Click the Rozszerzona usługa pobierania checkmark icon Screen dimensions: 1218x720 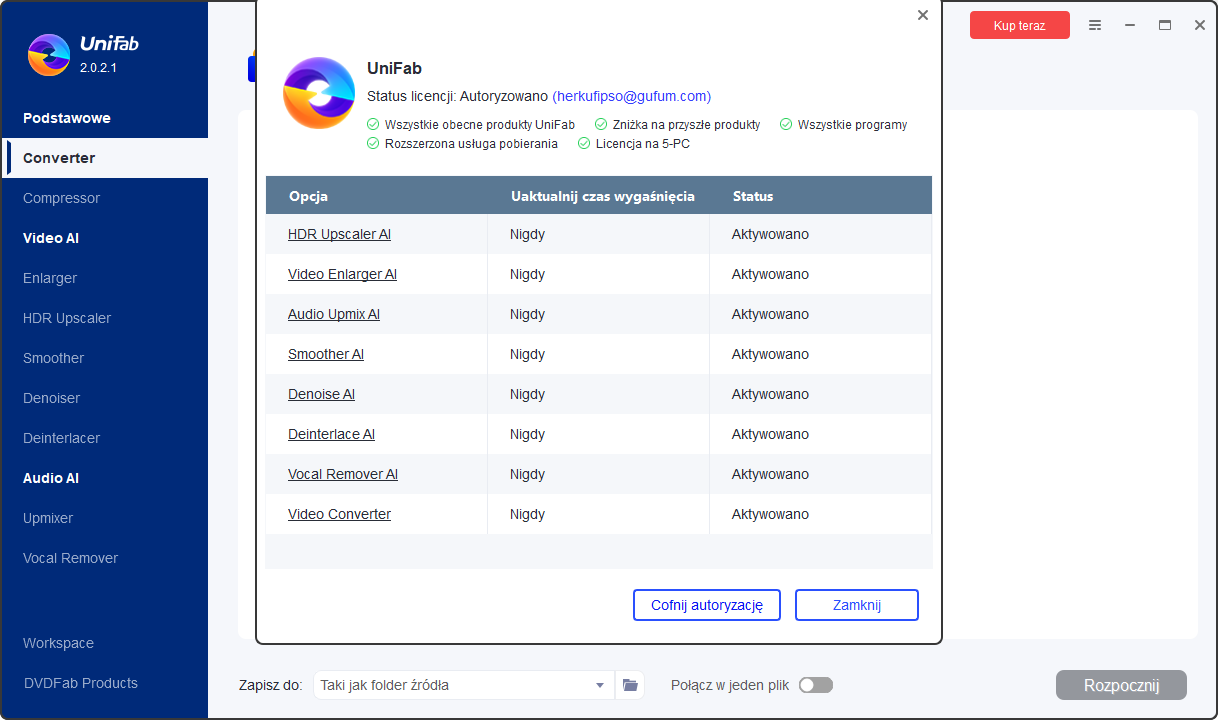click(373, 144)
